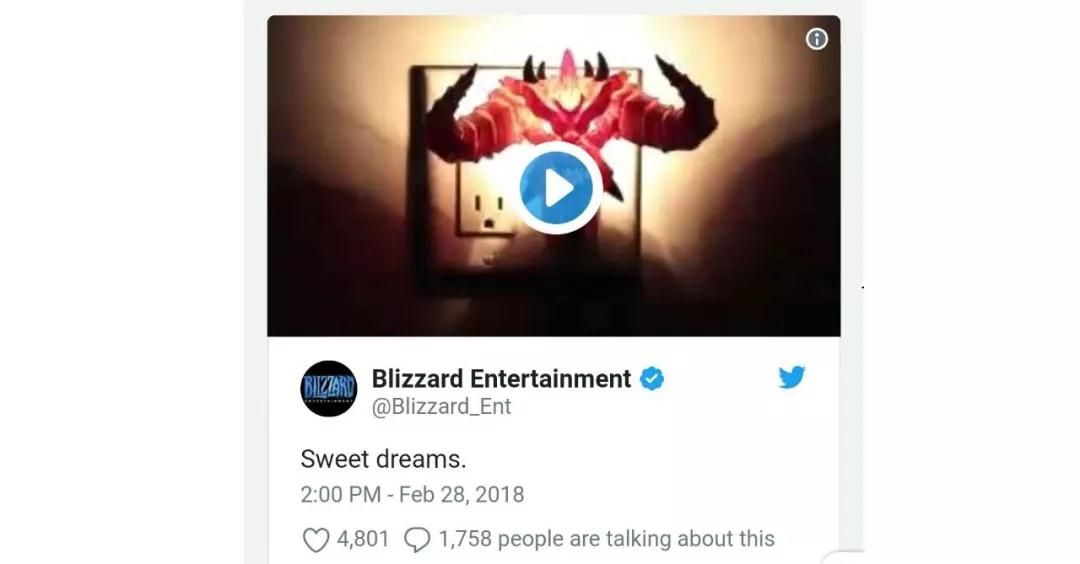Click the wall outlet in the video
This screenshot has width=1080, height=564.
[486, 207]
